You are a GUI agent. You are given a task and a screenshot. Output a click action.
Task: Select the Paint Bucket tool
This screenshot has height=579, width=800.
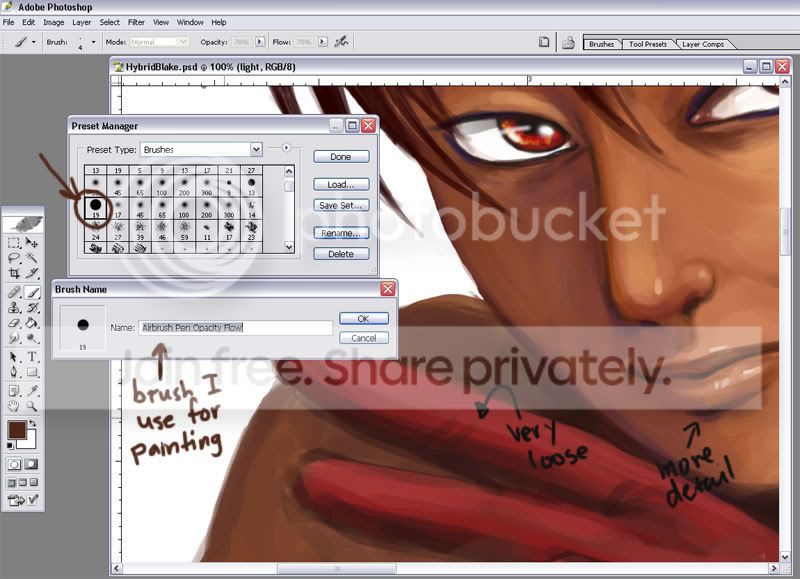tap(32, 323)
